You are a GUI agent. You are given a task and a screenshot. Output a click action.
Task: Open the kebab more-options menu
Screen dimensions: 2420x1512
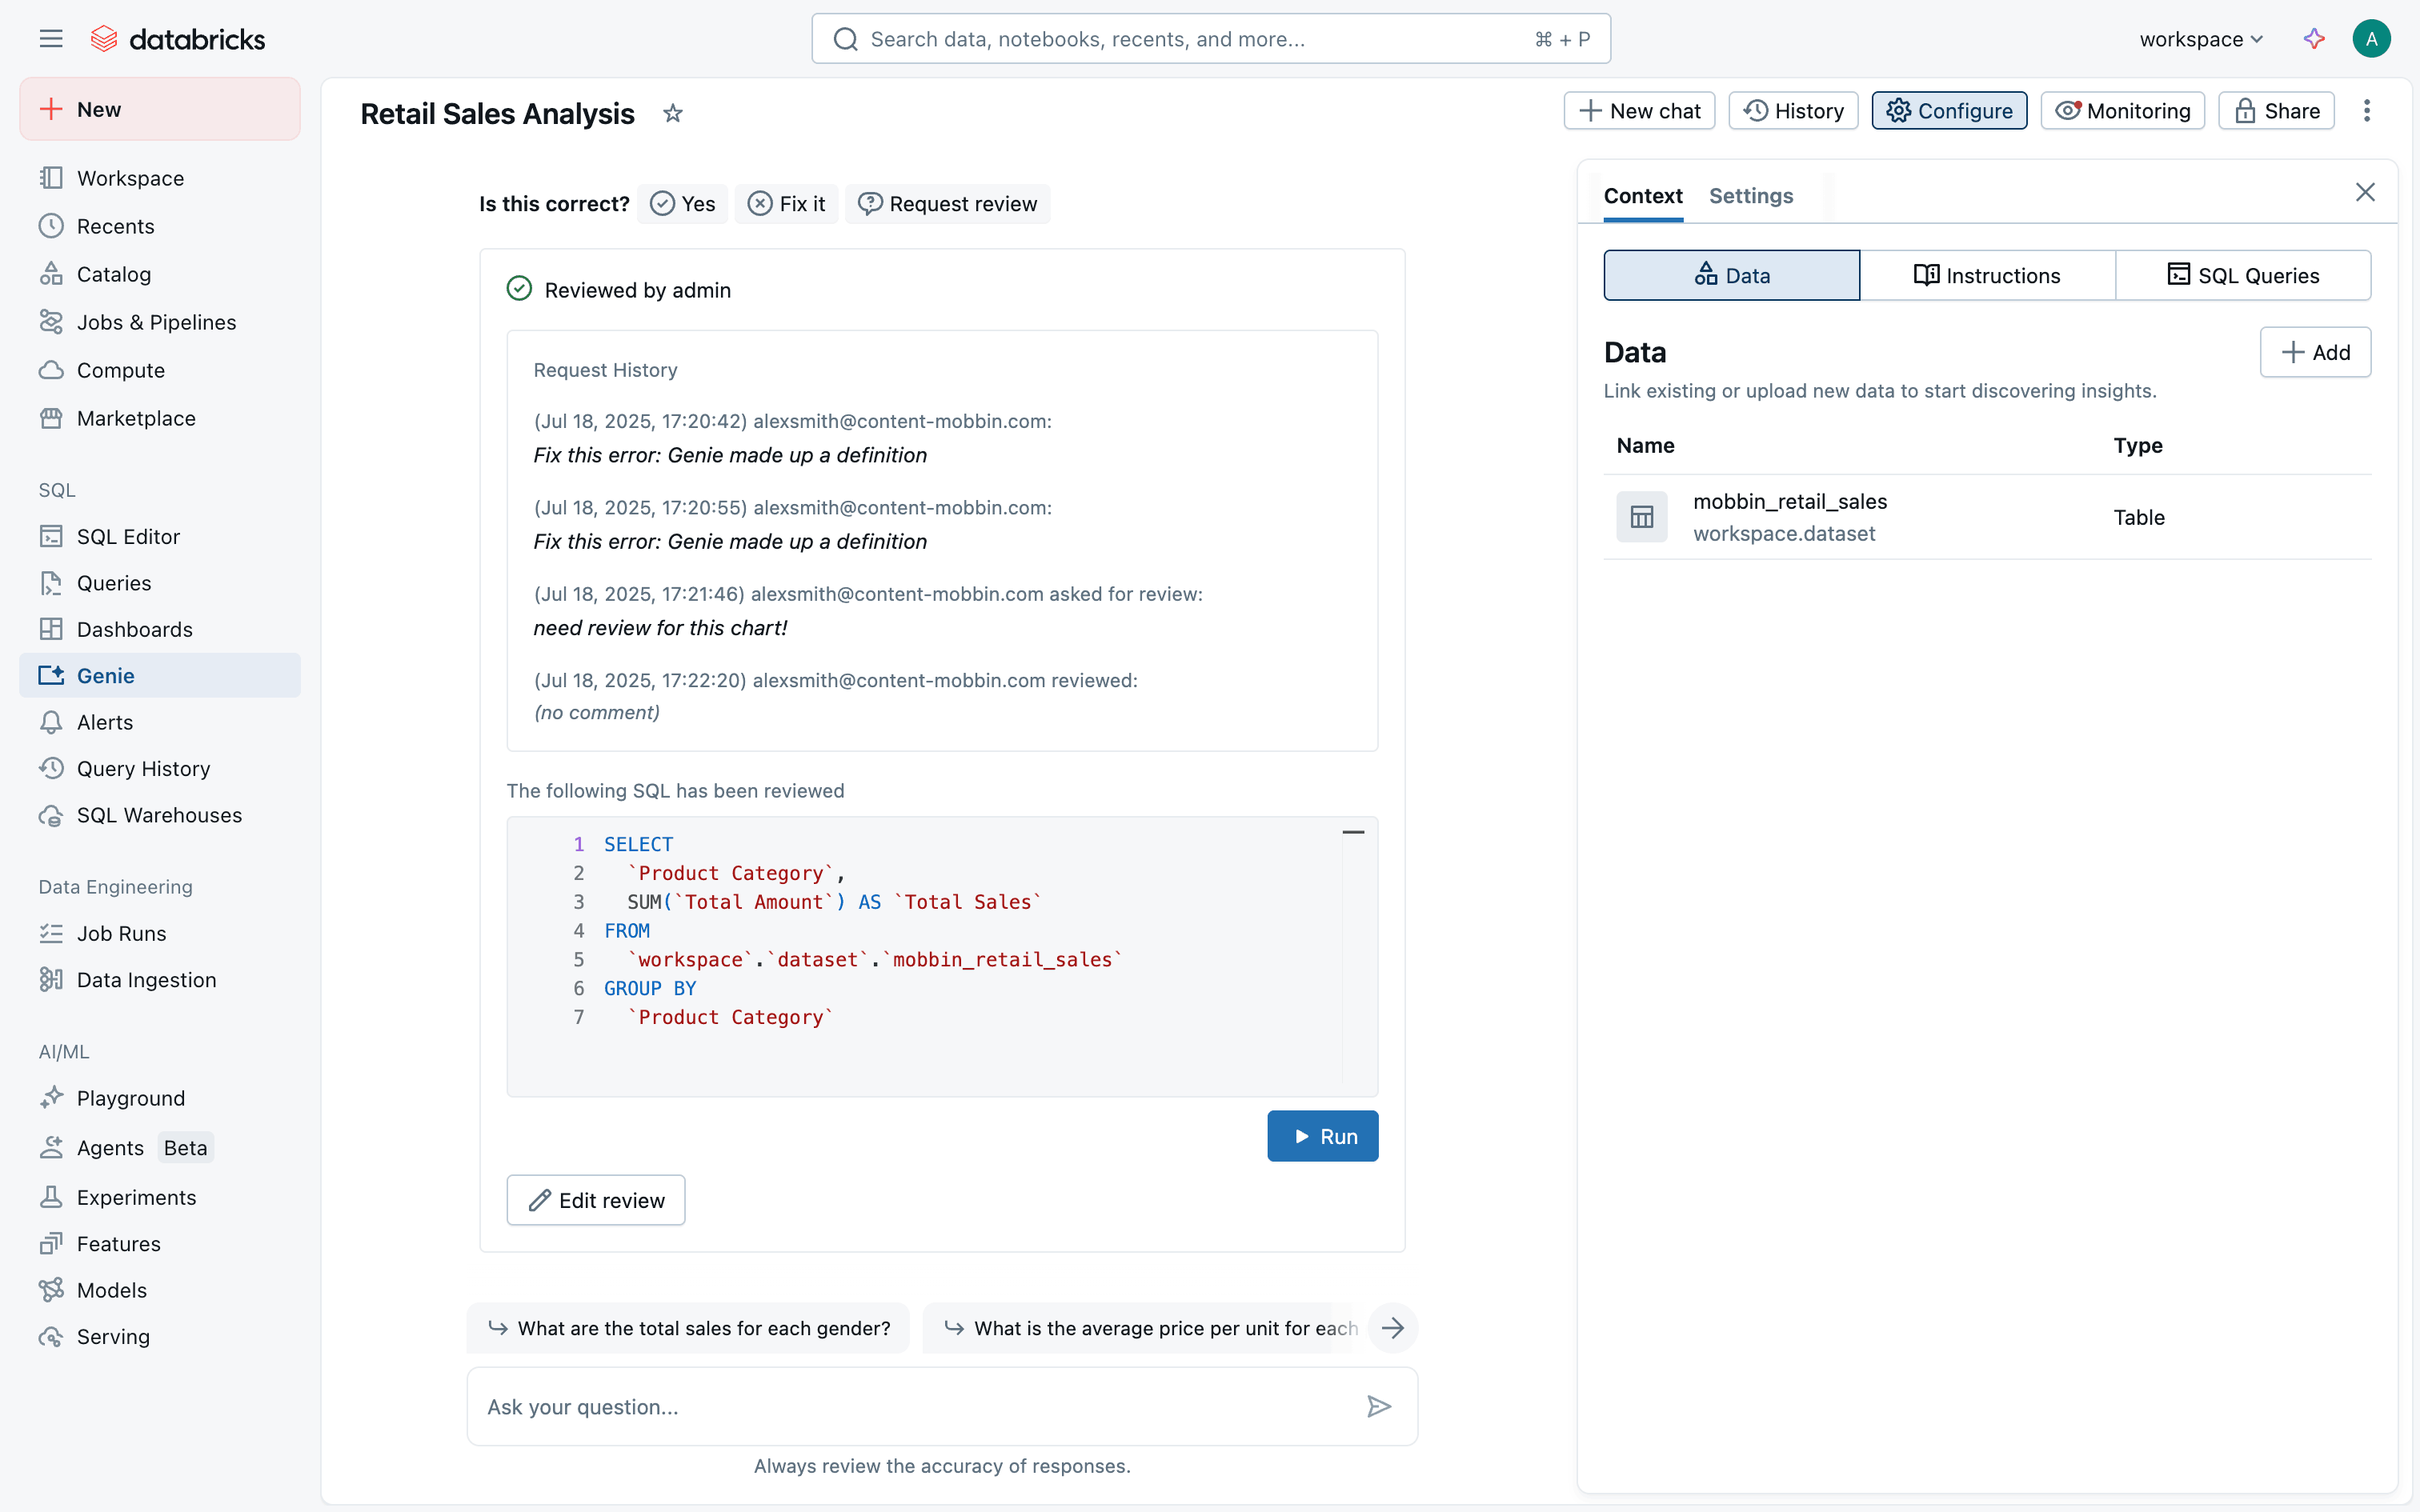(x=2366, y=111)
